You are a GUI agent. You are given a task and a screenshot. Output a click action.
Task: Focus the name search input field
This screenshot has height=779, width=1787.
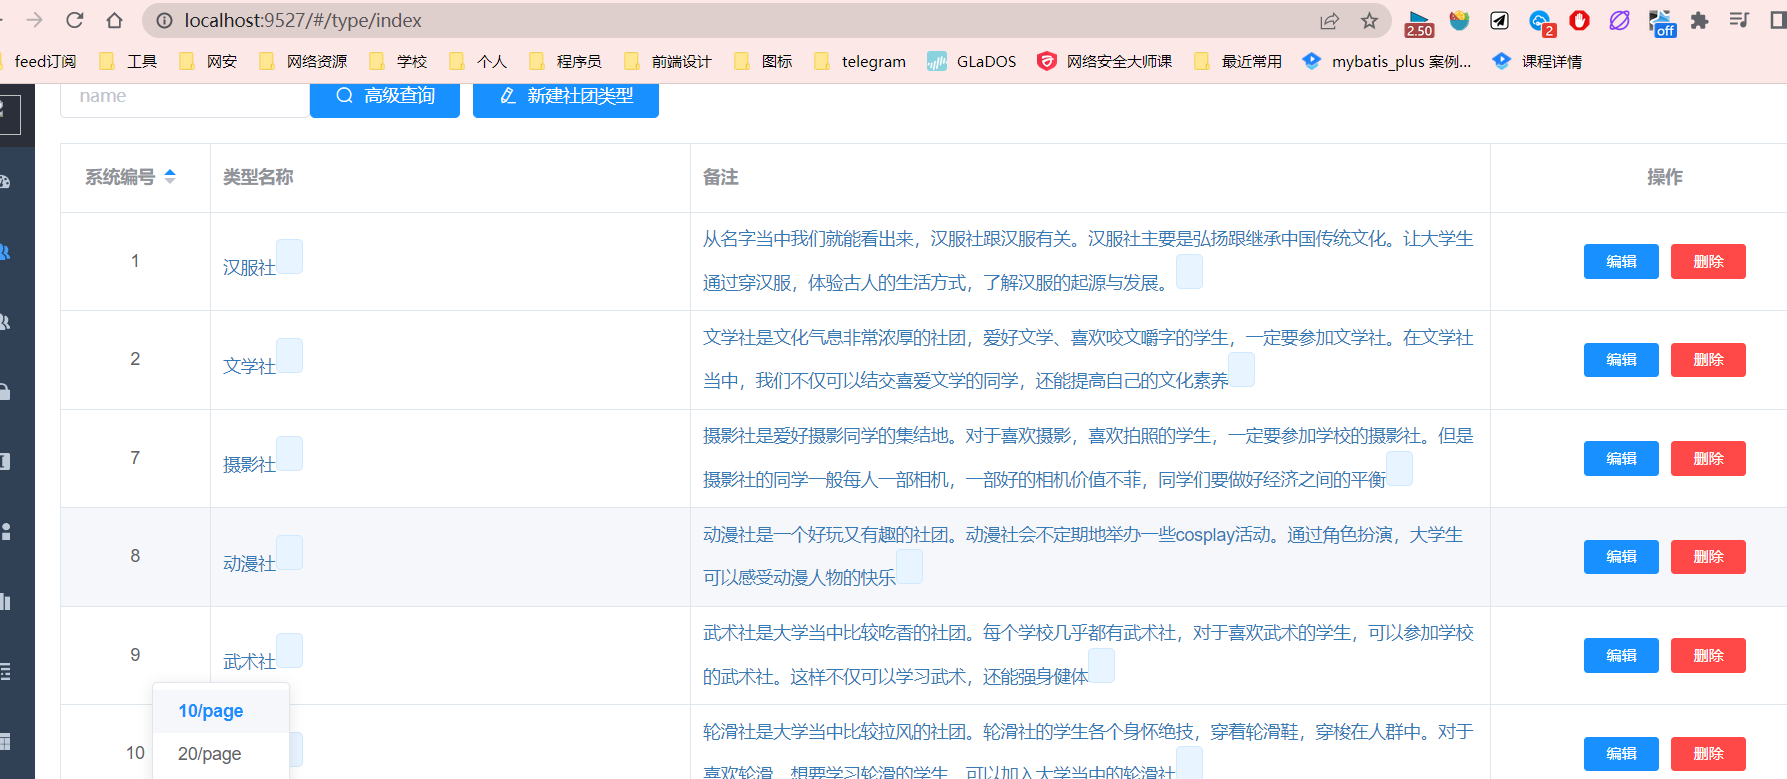[185, 97]
